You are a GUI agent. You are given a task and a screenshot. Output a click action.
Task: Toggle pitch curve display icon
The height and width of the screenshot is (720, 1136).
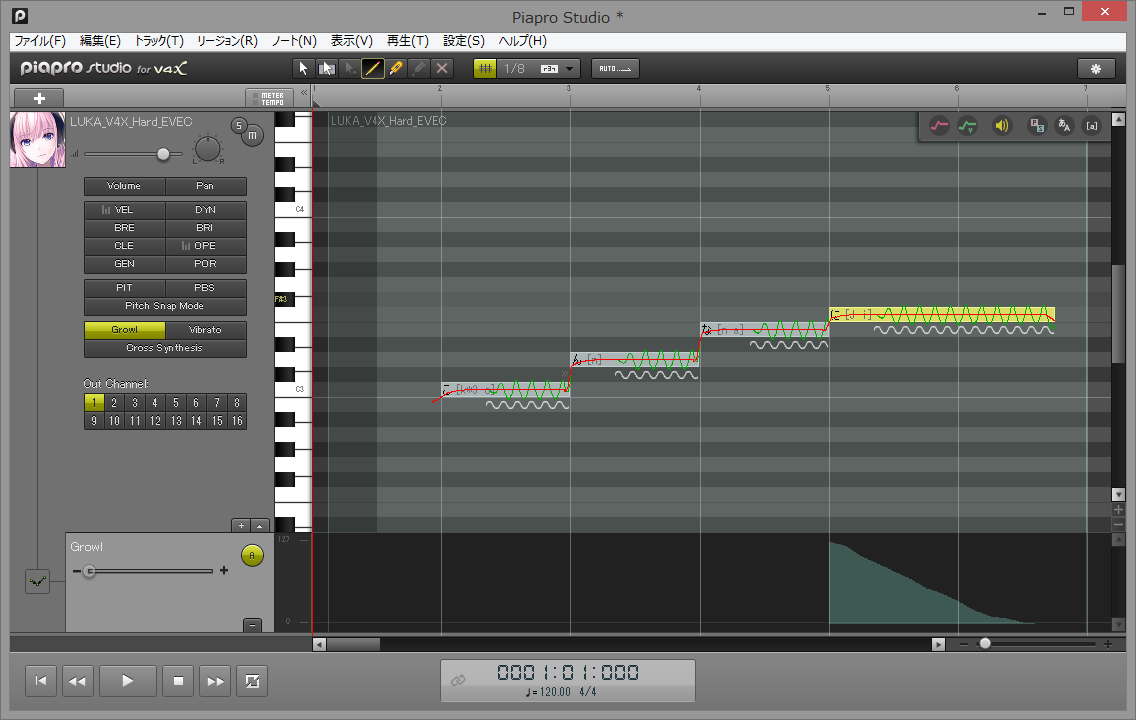pos(939,126)
